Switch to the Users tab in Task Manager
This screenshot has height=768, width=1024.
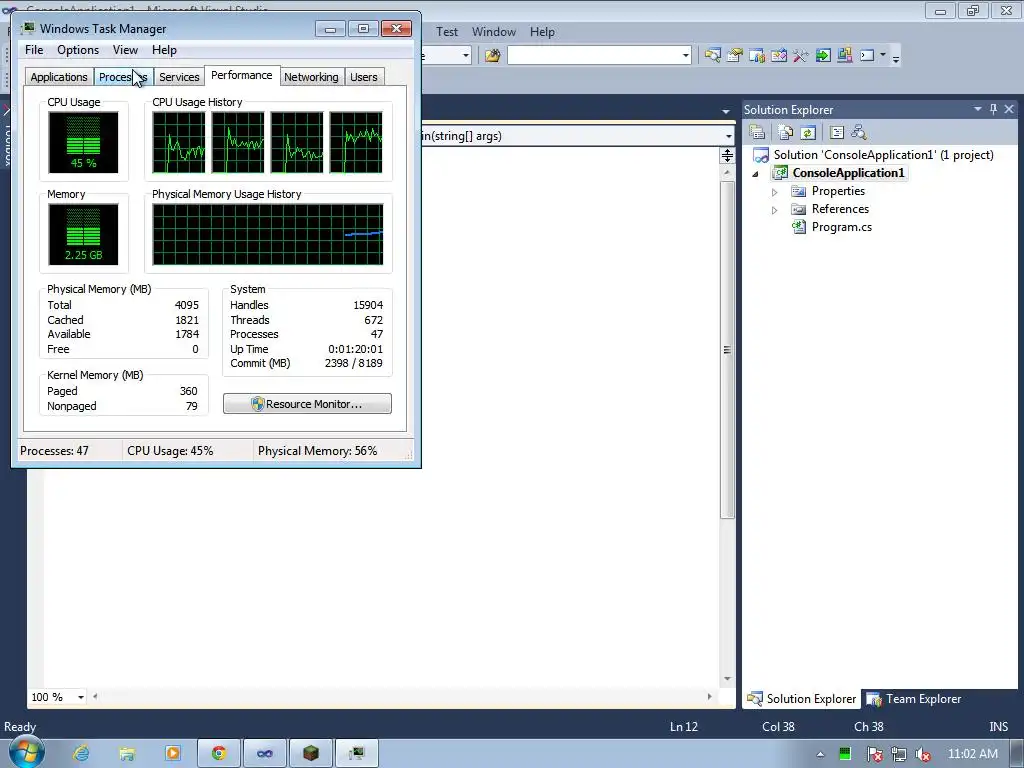tap(363, 77)
